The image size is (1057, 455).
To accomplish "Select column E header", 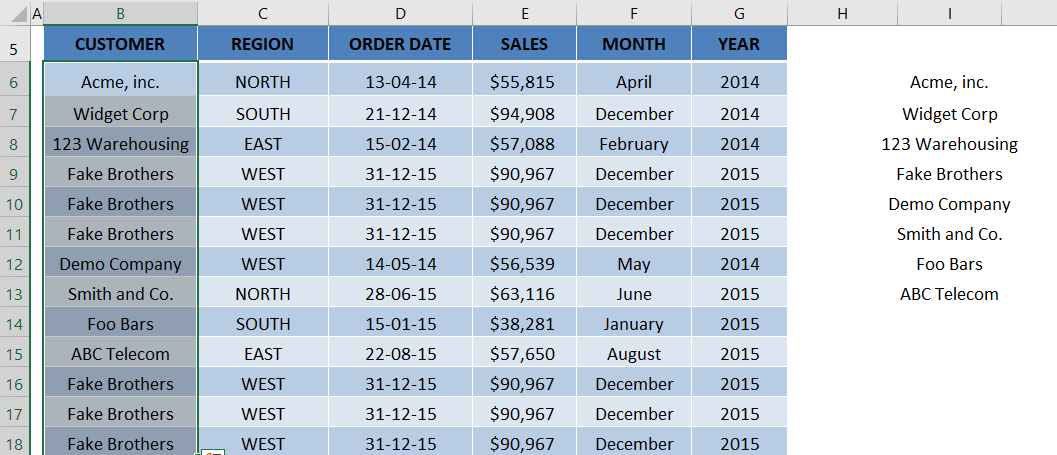I will click(x=524, y=13).
